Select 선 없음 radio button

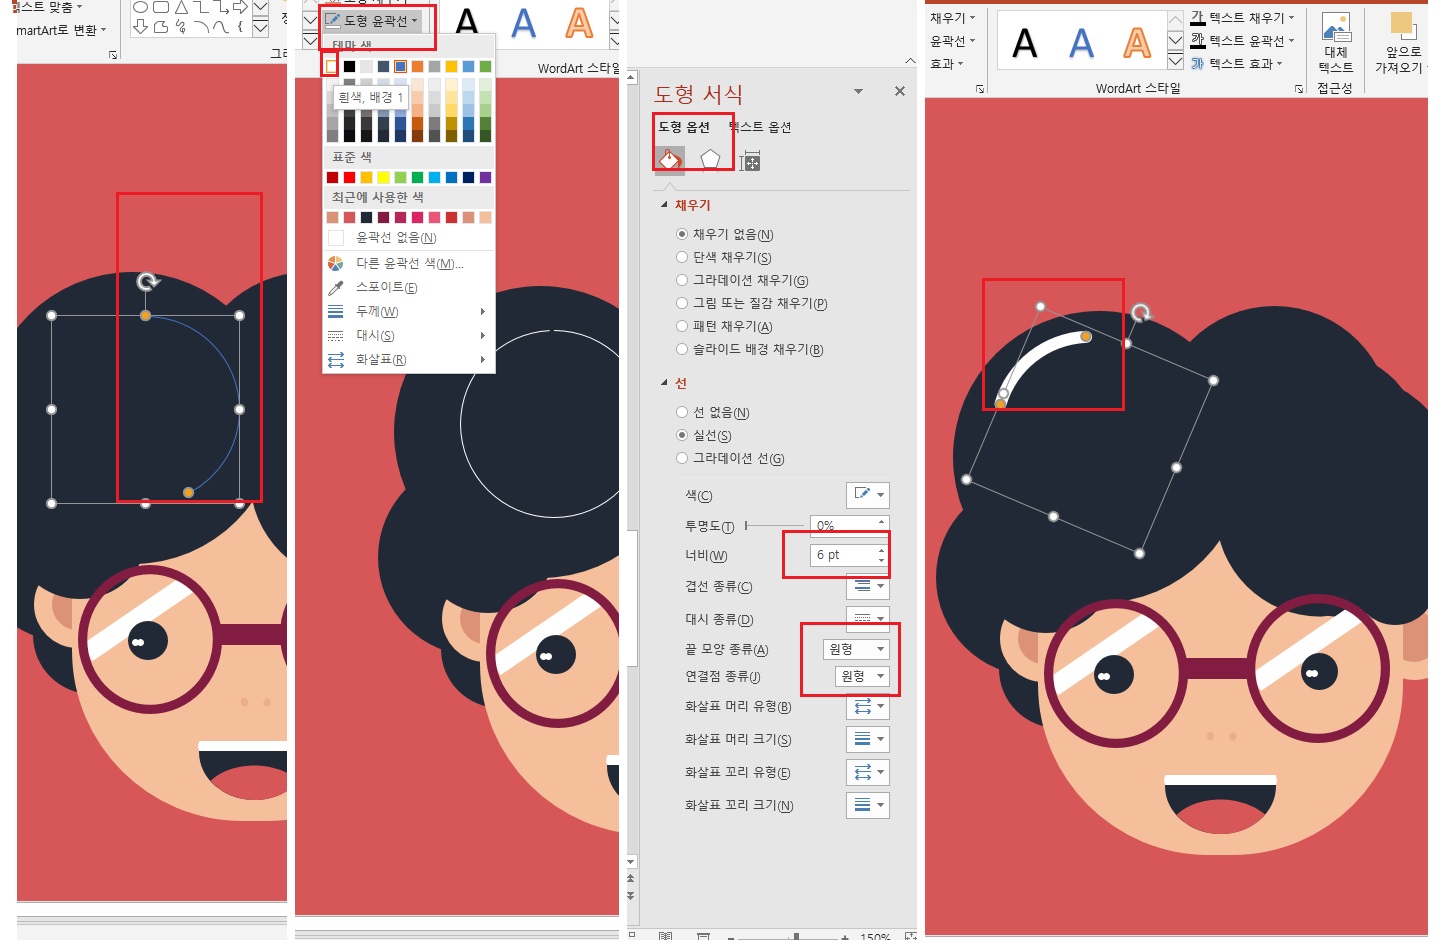(x=682, y=412)
